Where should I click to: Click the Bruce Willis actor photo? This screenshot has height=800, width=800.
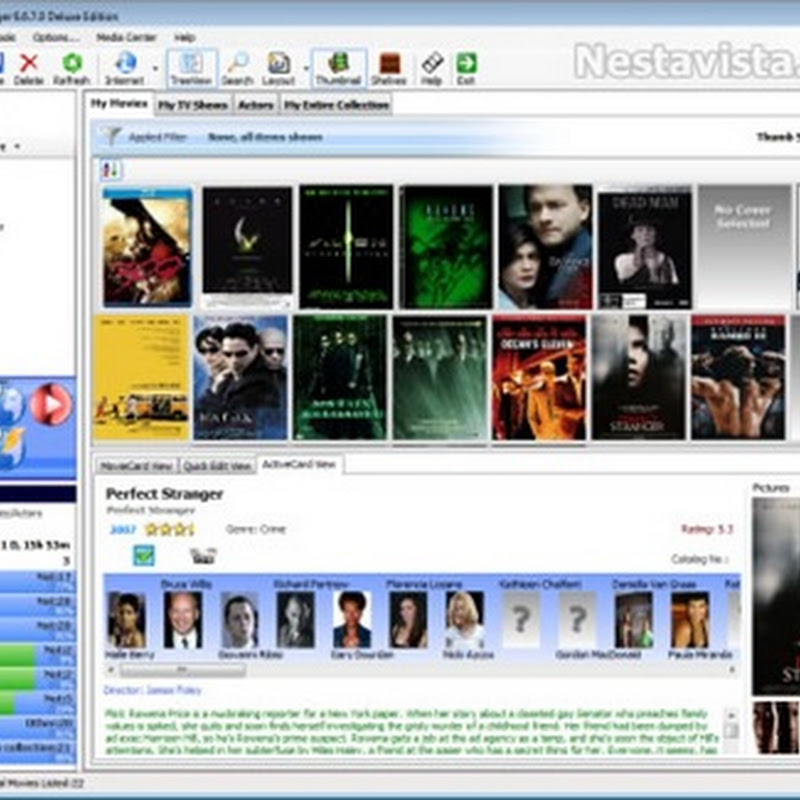[183, 620]
